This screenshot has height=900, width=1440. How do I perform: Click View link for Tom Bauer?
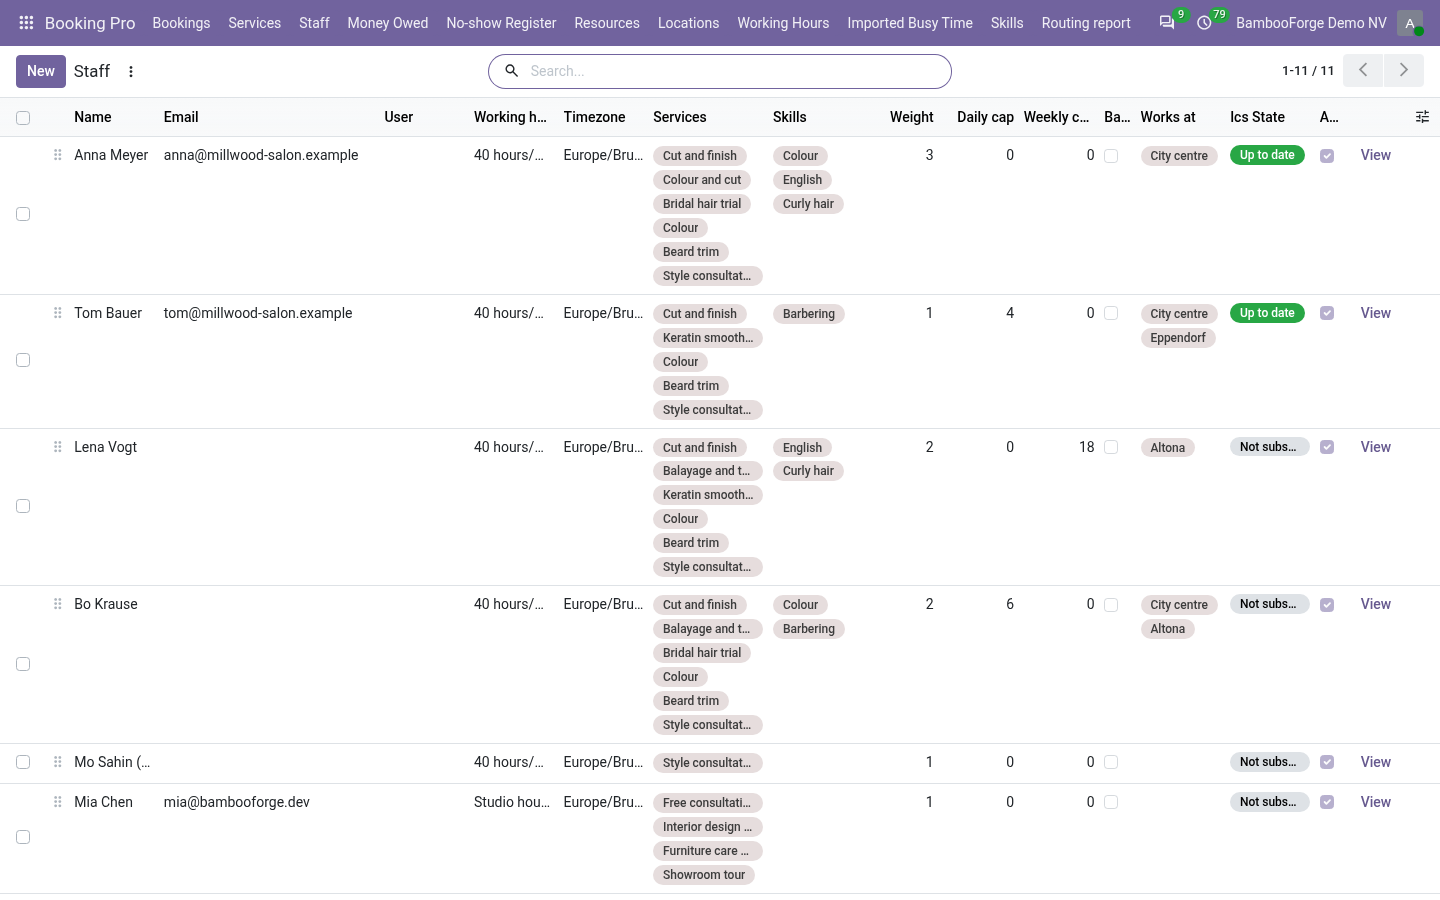coord(1376,313)
